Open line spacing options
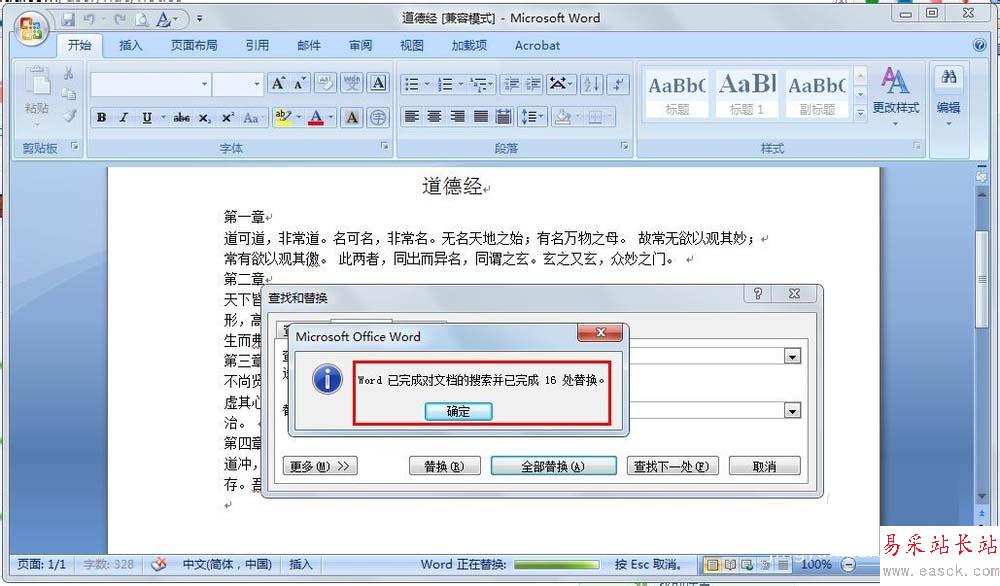Viewport: 1000px width, 586px height. 533,117
